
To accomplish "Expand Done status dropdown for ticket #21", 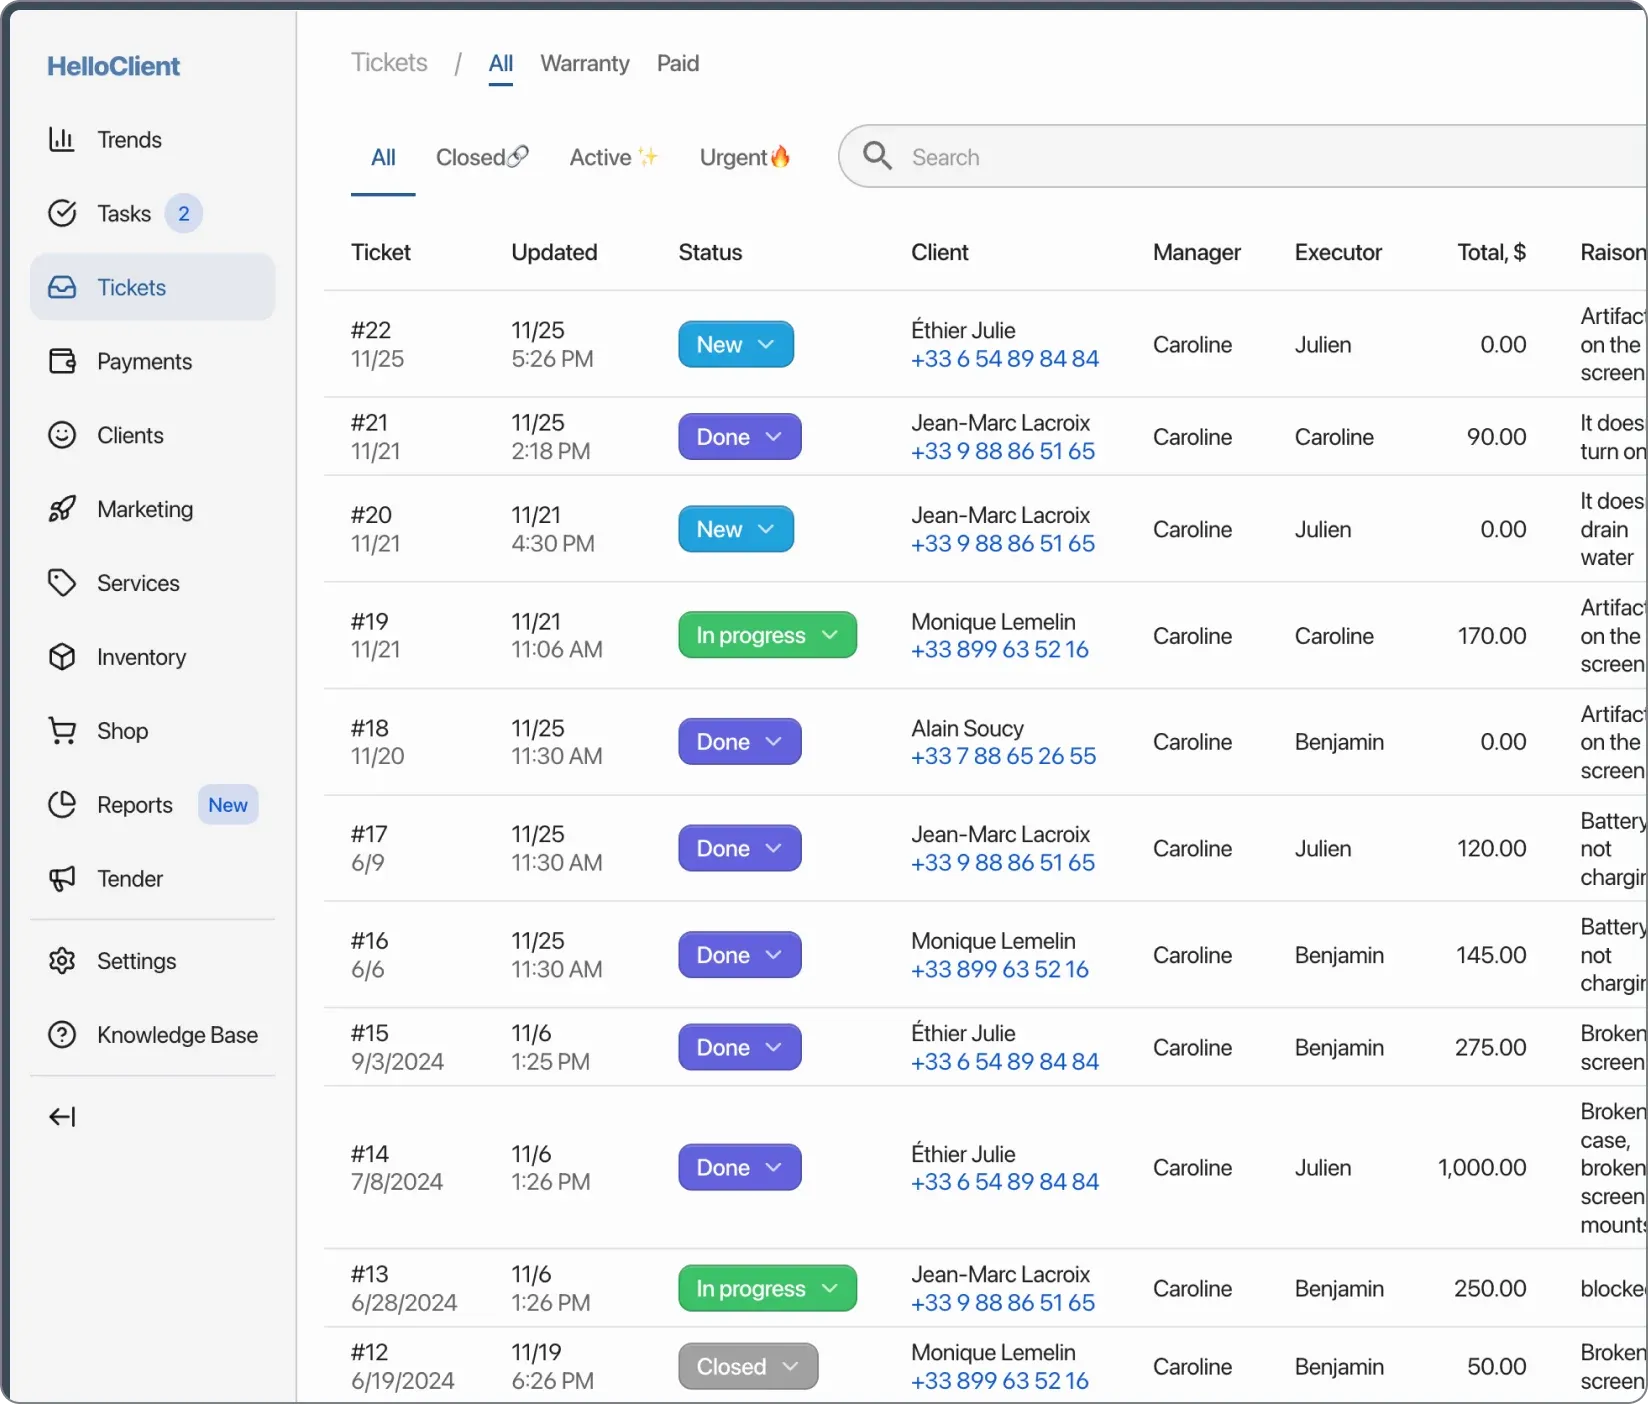I will [739, 437].
